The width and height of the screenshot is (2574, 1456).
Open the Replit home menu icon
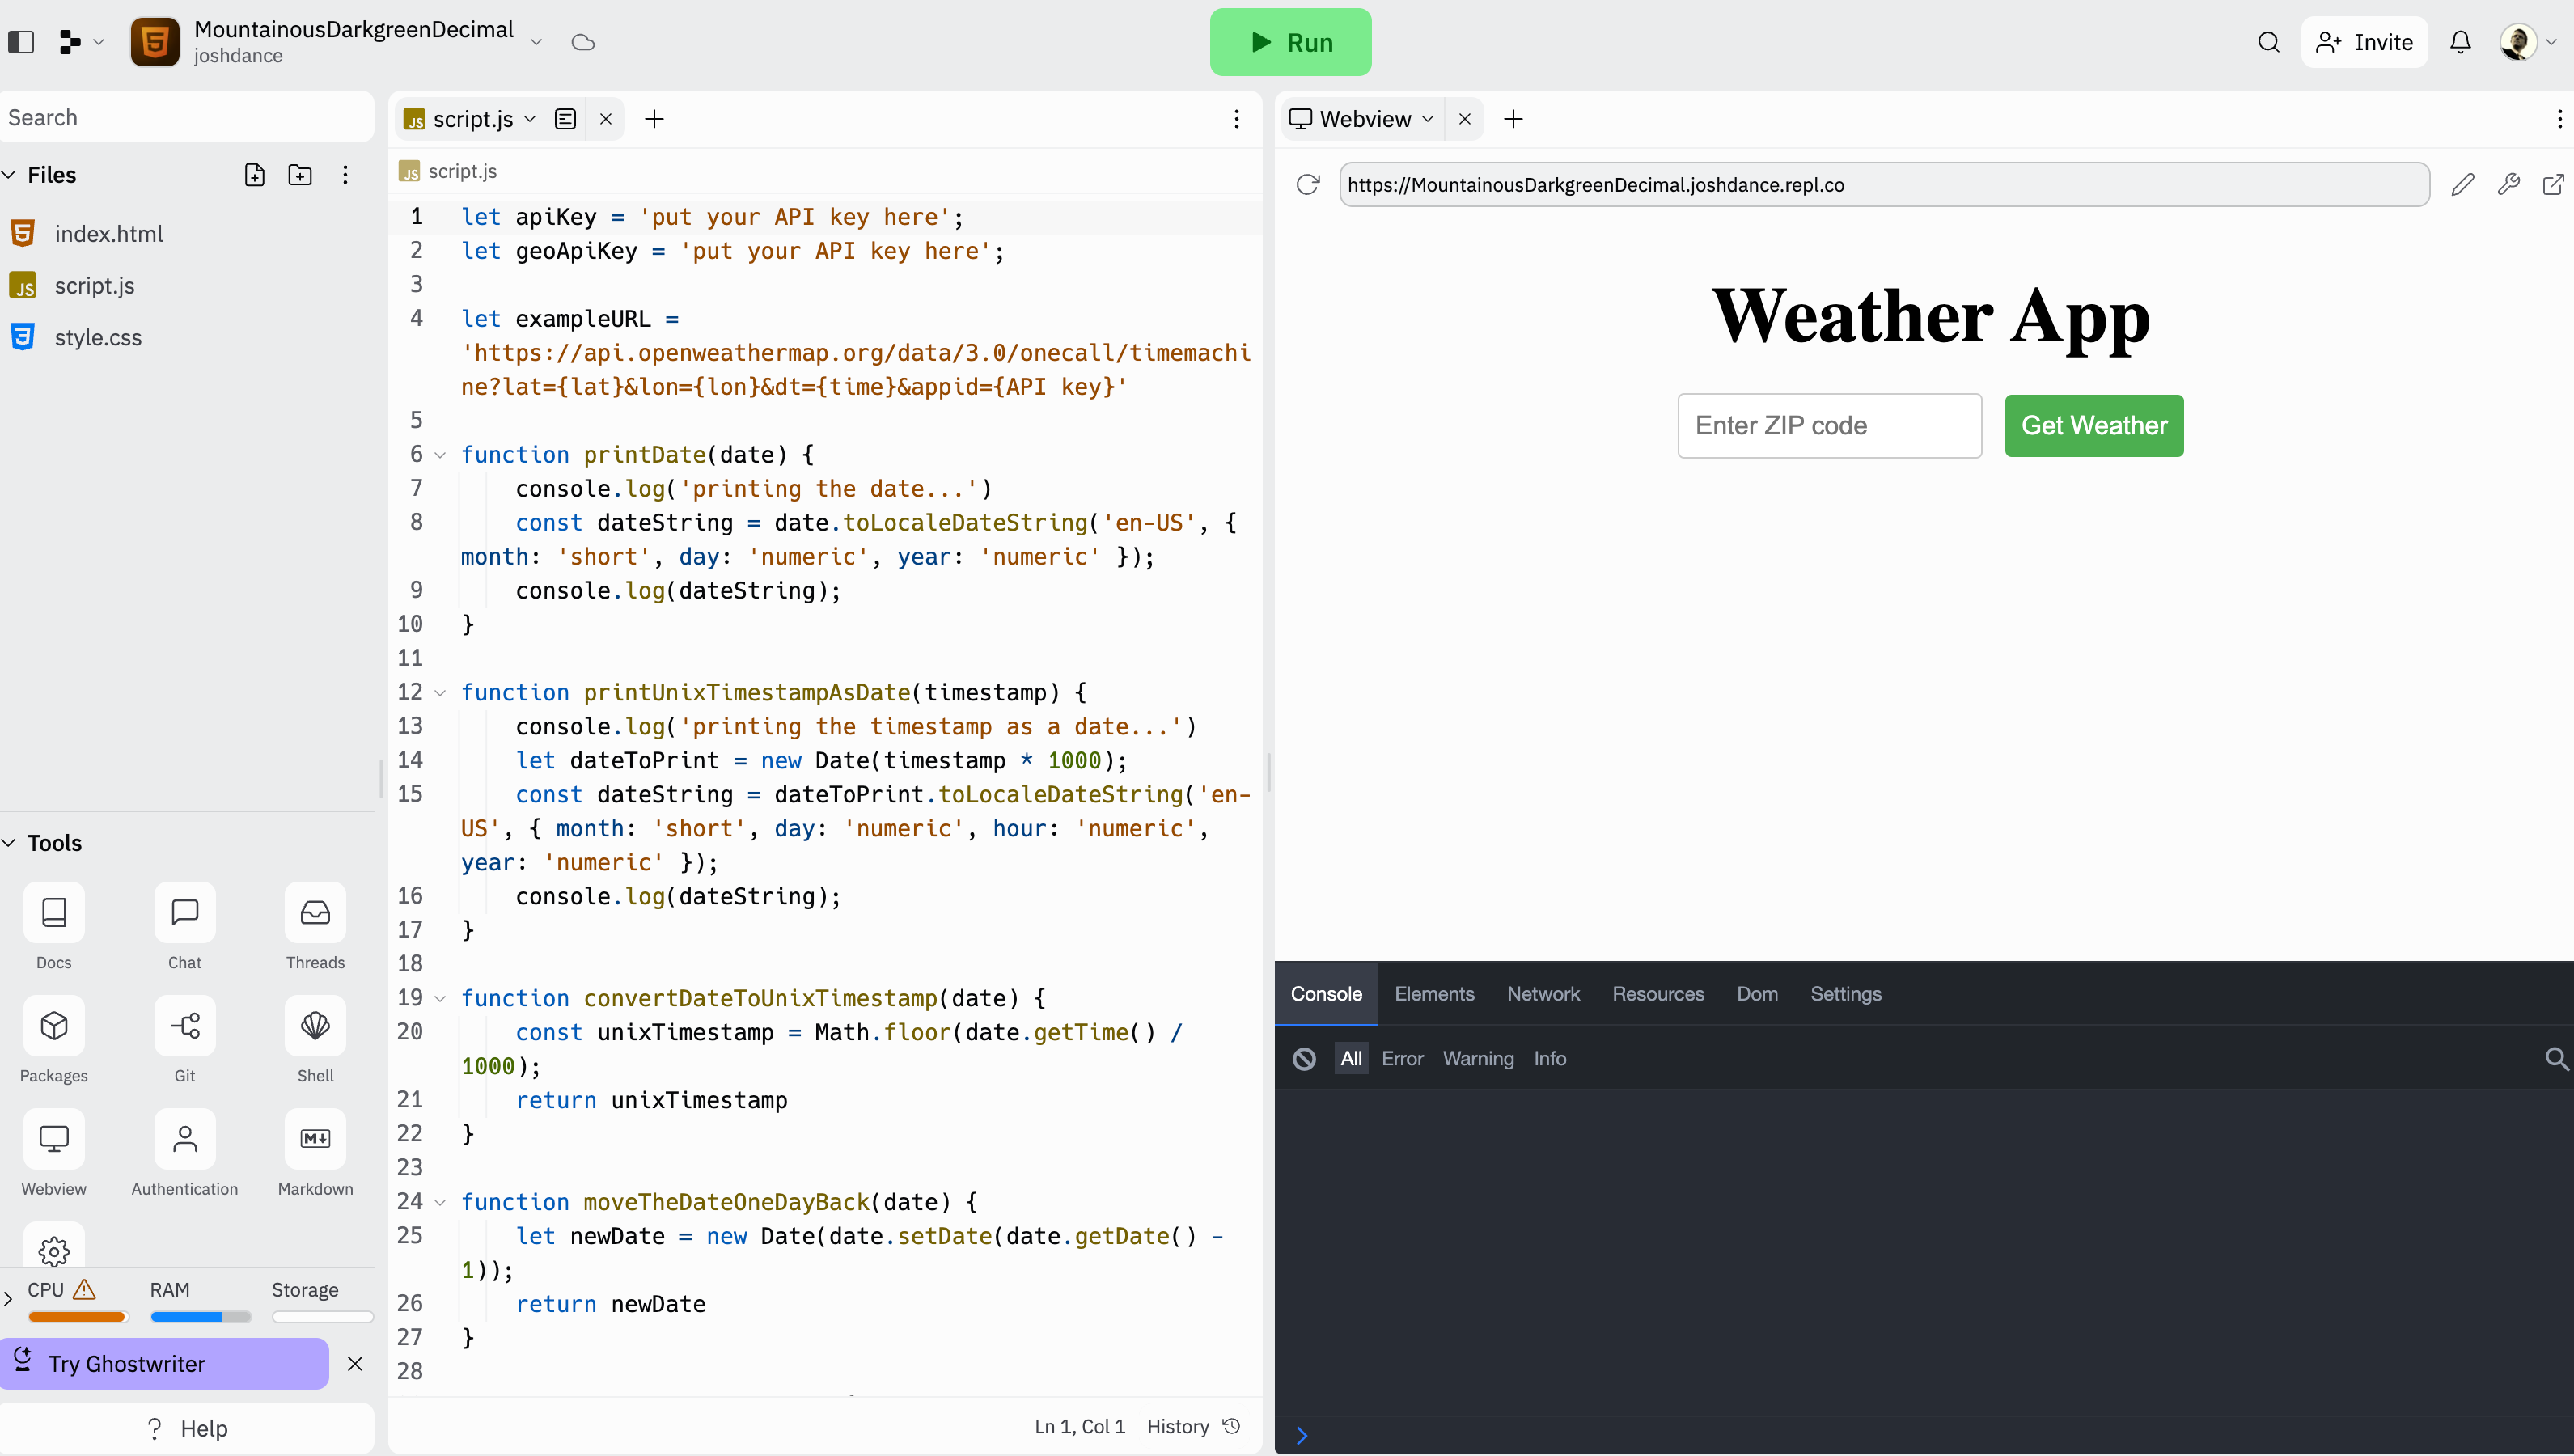coord(70,42)
